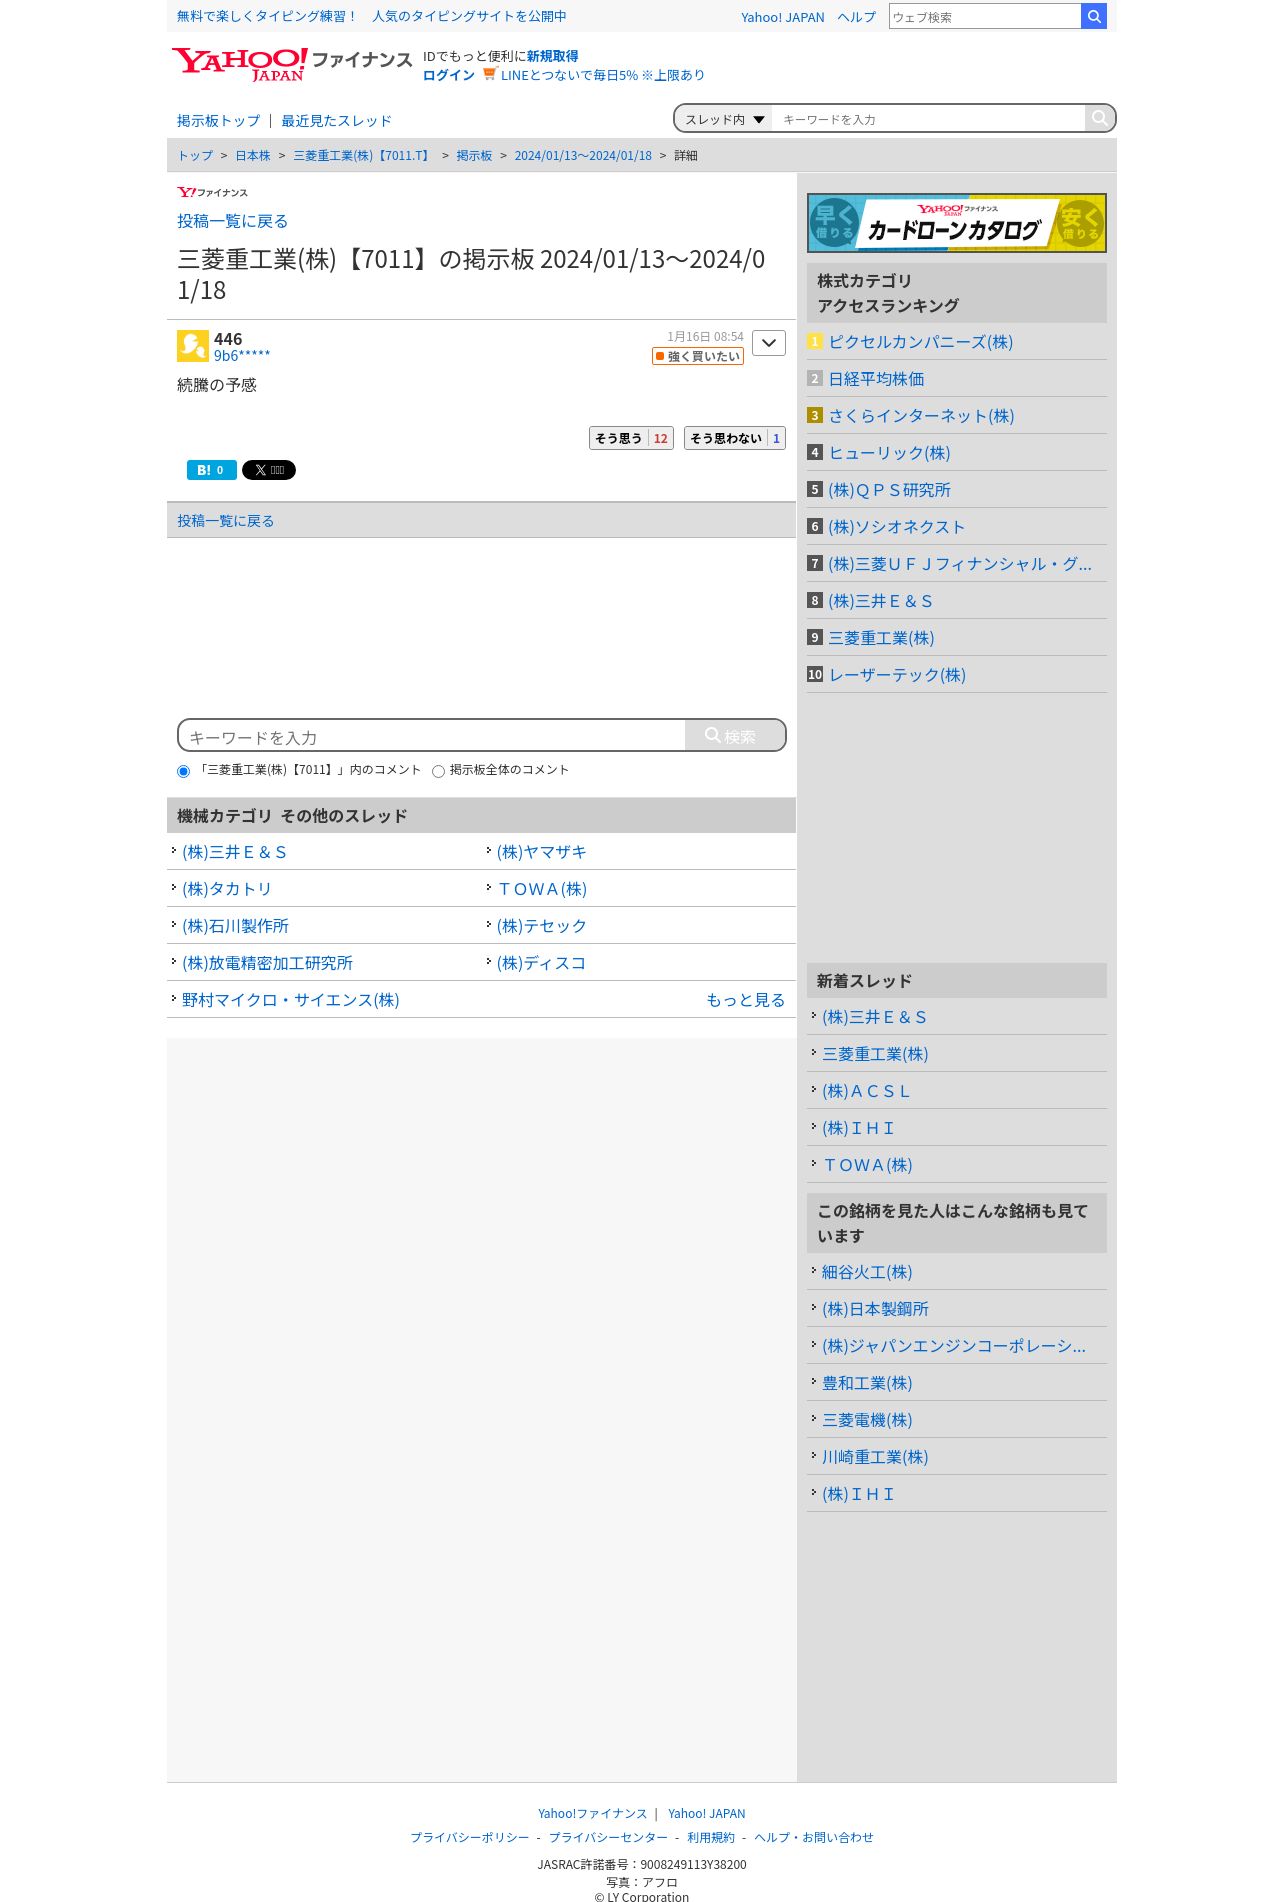The height and width of the screenshot is (1902, 1284).
Task: Open (株)ACSL in 新着スレッド
Action: coord(866,1091)
